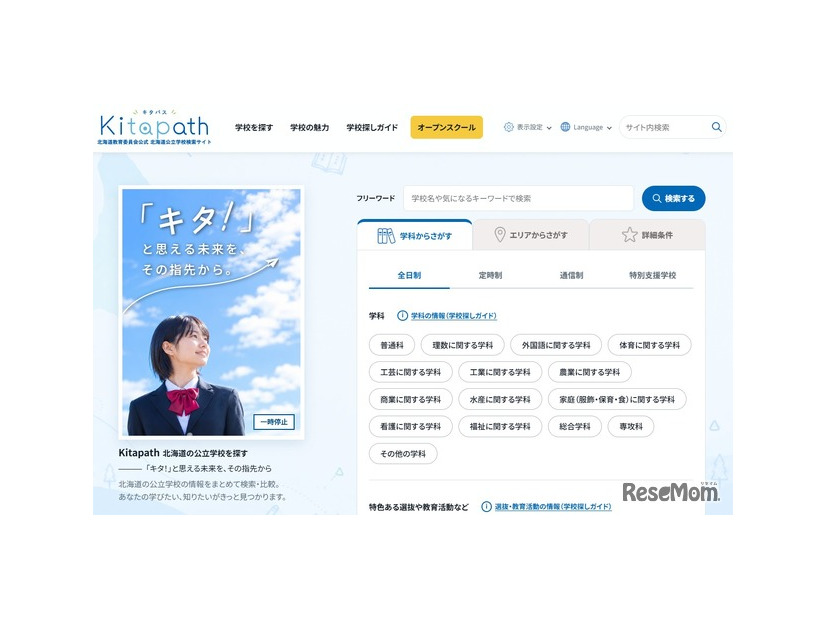
Task: Open 学校の魅力 menu
Action: point(309,127)
